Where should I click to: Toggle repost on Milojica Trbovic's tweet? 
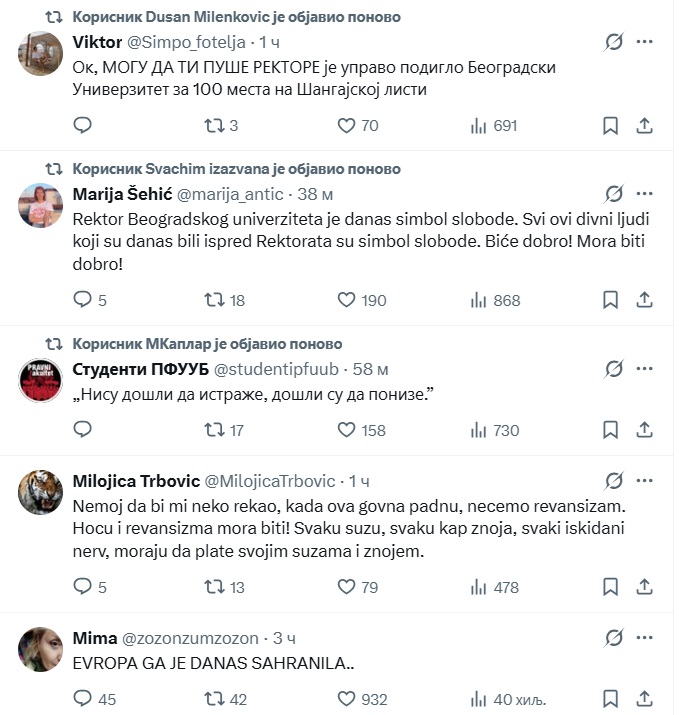pyautogui.click(x=224, y=587)
